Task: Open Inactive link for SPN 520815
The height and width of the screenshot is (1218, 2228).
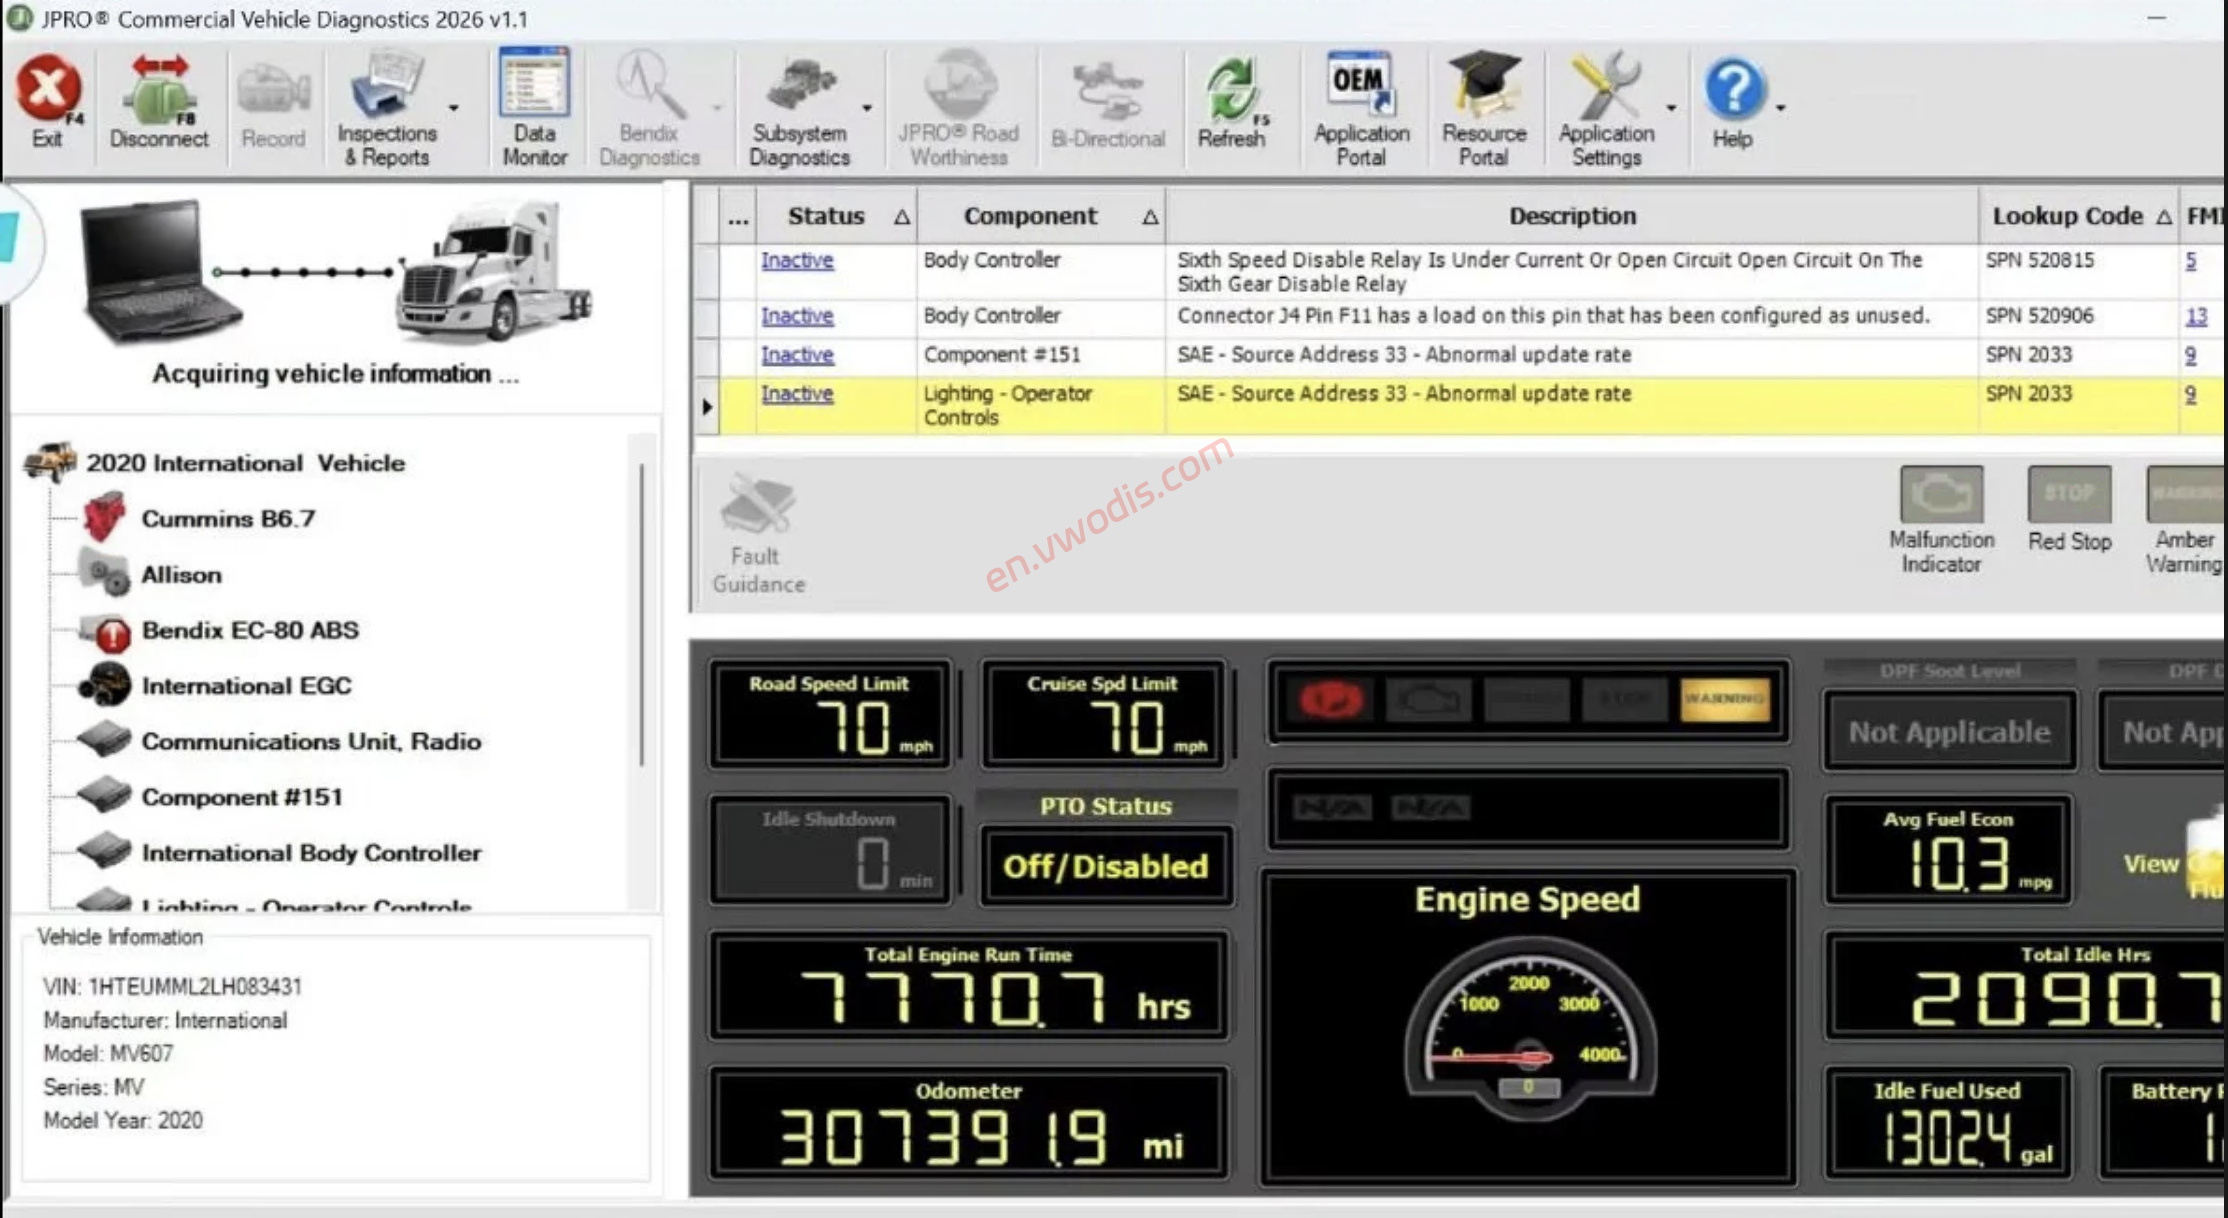Action: coord(797,260)
